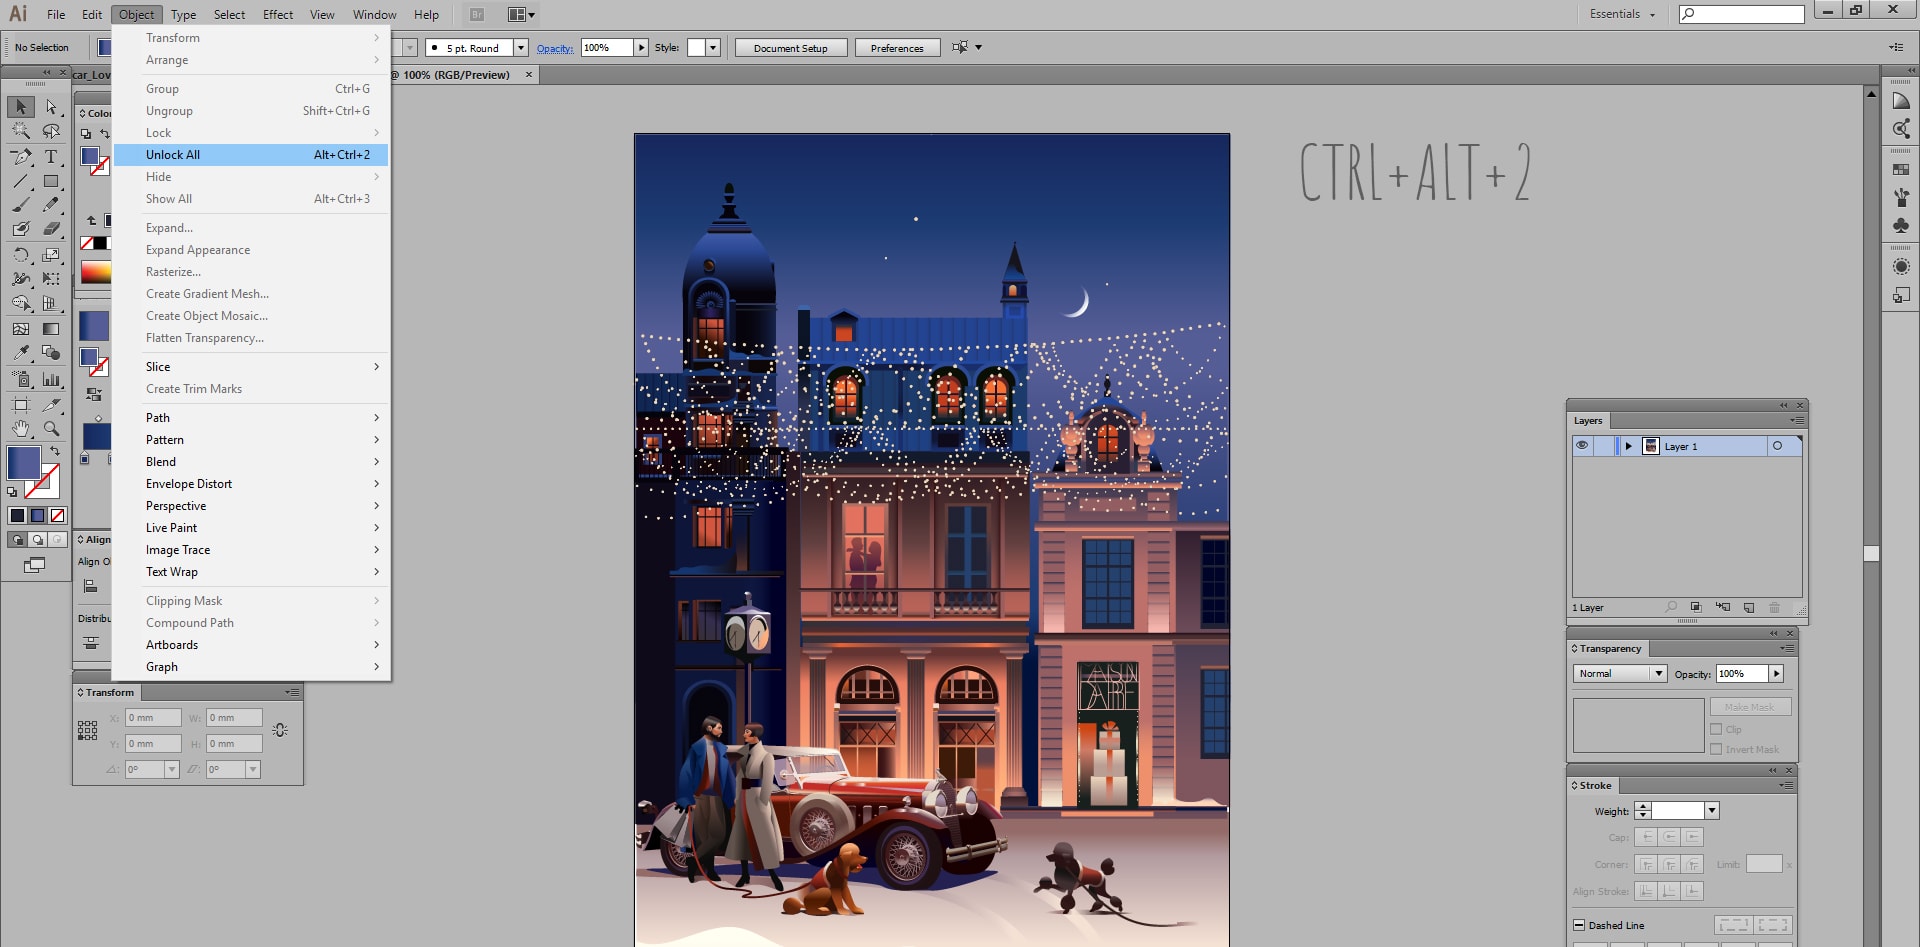
Task: Click the Layer 1 target circle
Action: (1777, 446)
